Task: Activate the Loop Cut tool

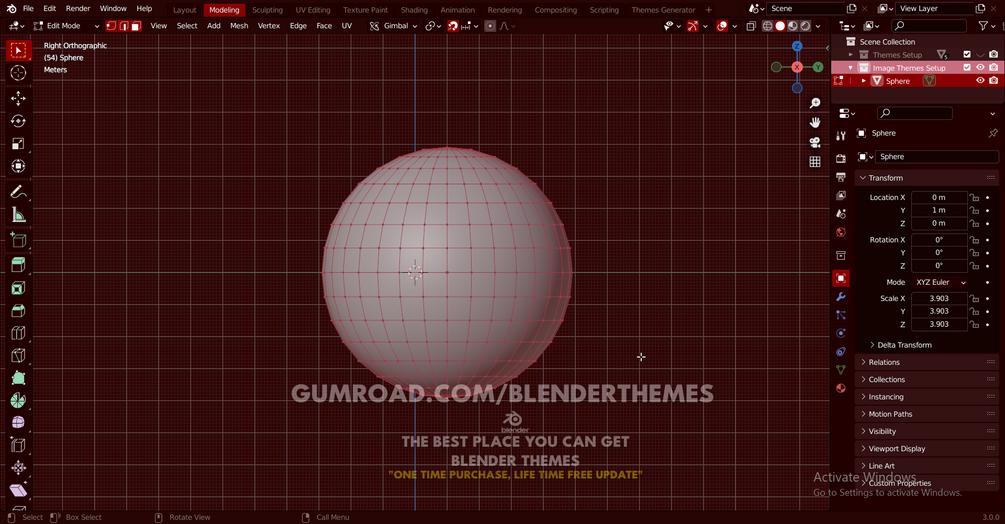Action: click(18, 333)
